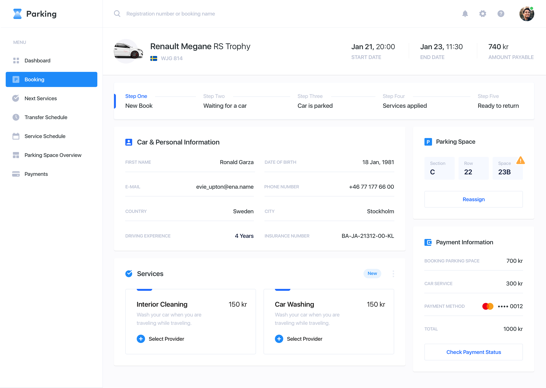This screenshot has width=546, height=388.
Task: Click Check Payment Status button
Action: coord(474,352)
